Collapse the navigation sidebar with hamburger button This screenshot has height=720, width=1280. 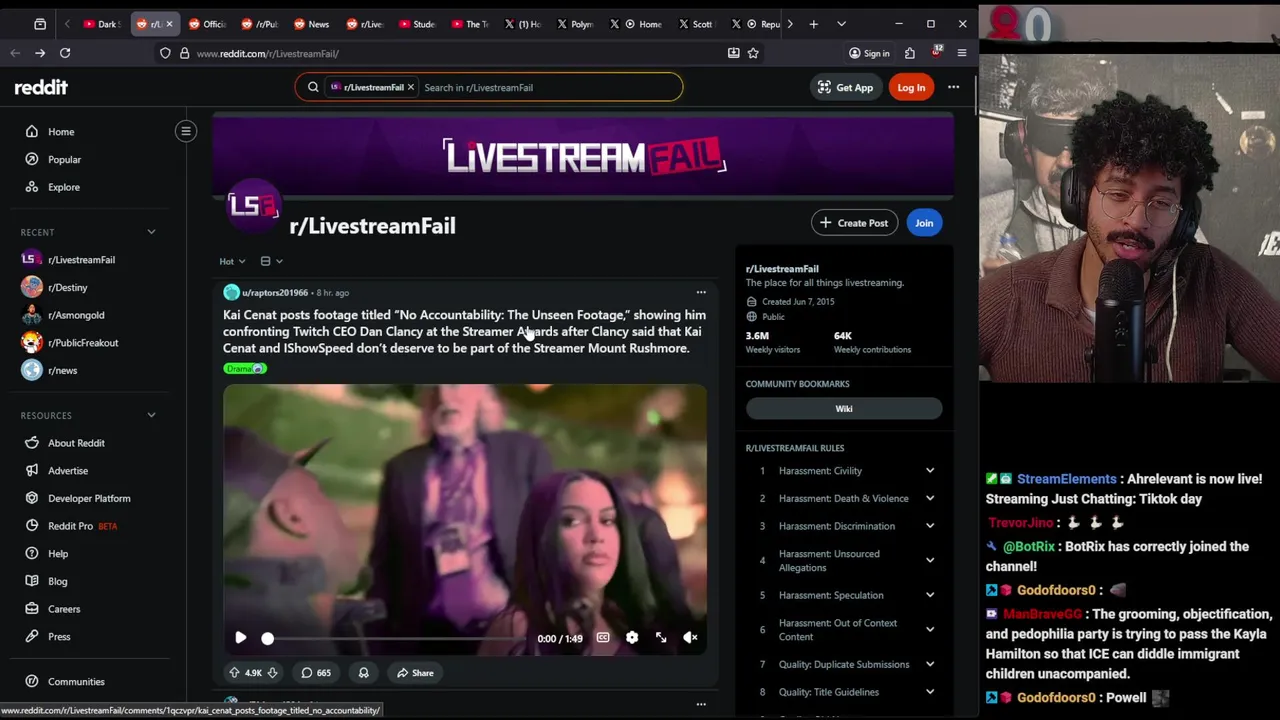pyautogui.click(x=186, y=131)
